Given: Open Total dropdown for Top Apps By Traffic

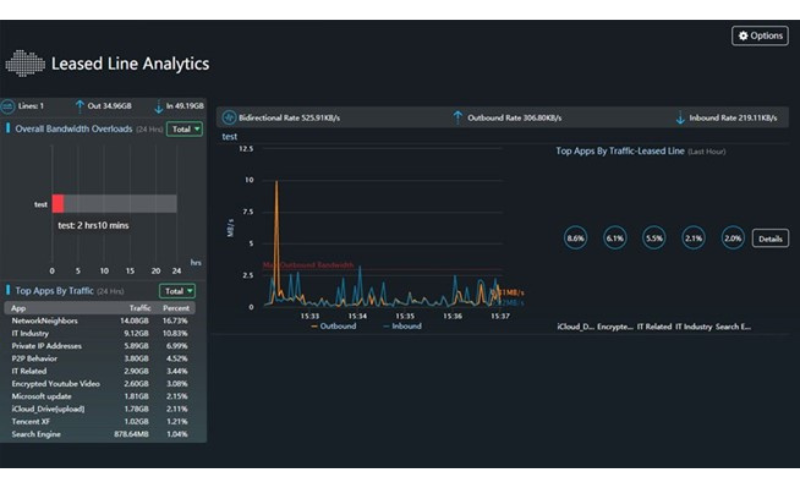Looking at the screenshot, I should coord(177,291).
